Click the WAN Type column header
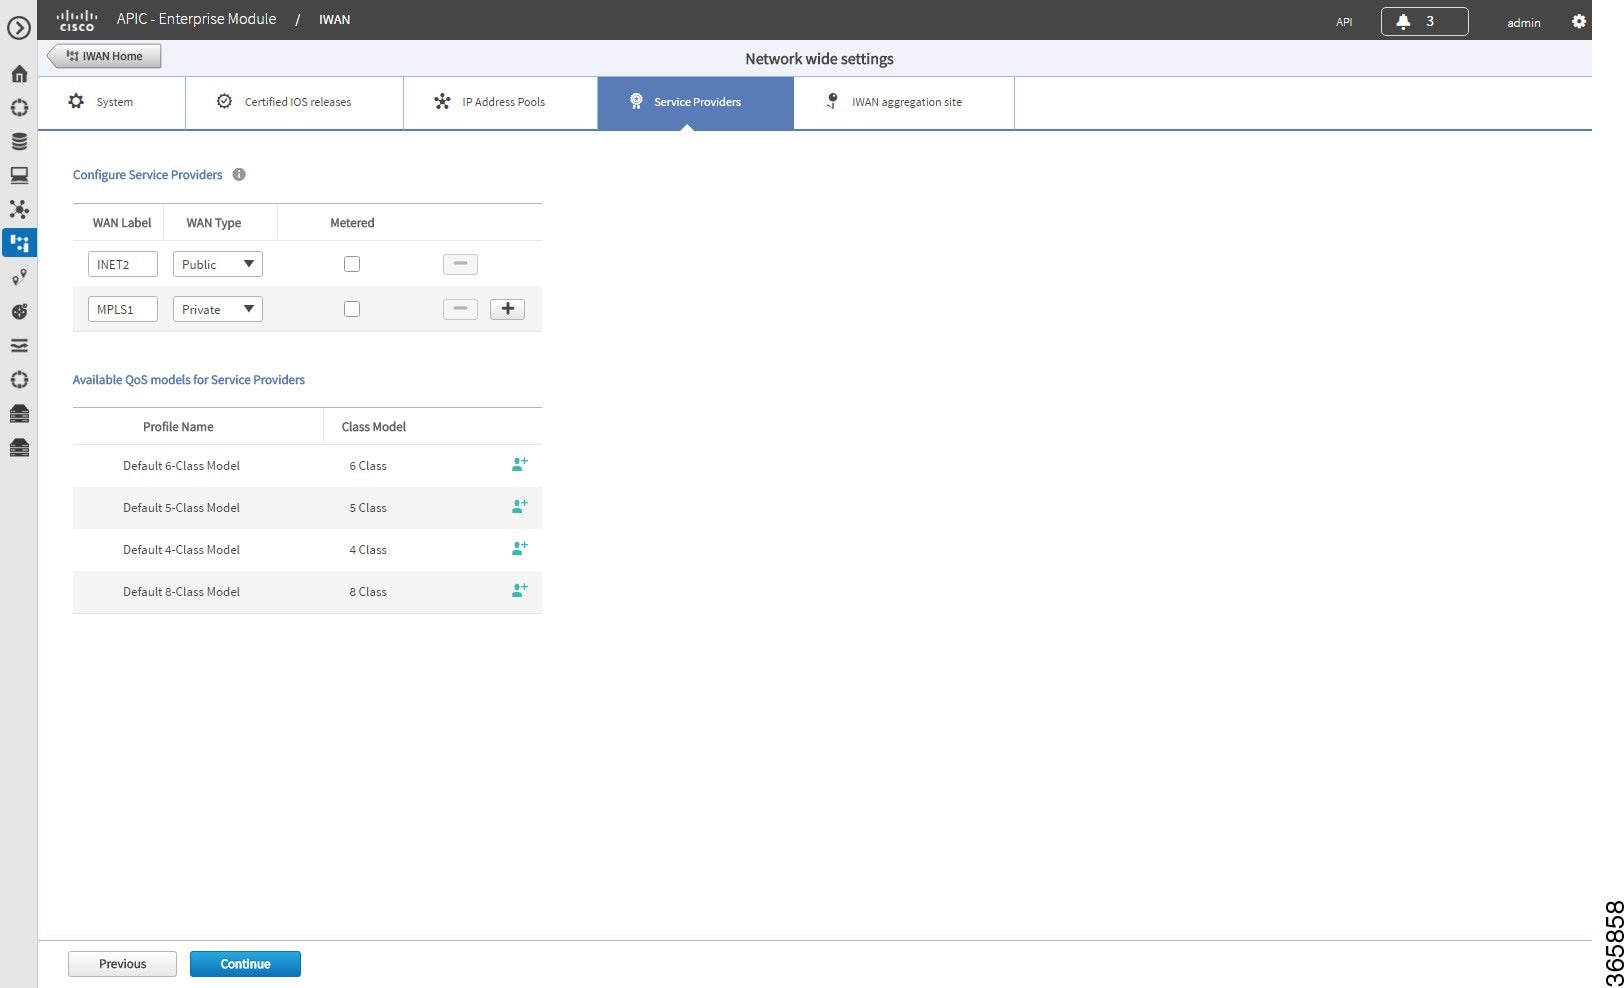Image resolution: width=1624 pixels, height=988 pixels. click(x=214, y=223)
